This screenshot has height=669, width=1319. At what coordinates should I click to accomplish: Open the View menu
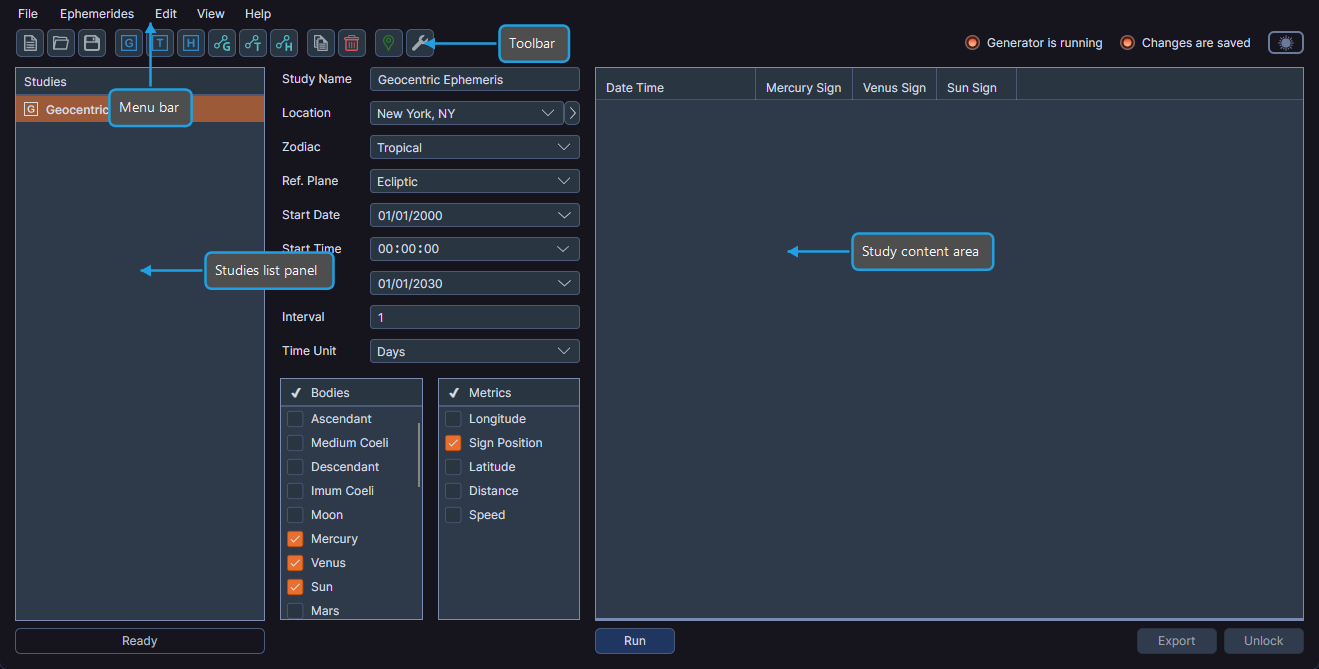pyautogui.click(x=210, y=14)
